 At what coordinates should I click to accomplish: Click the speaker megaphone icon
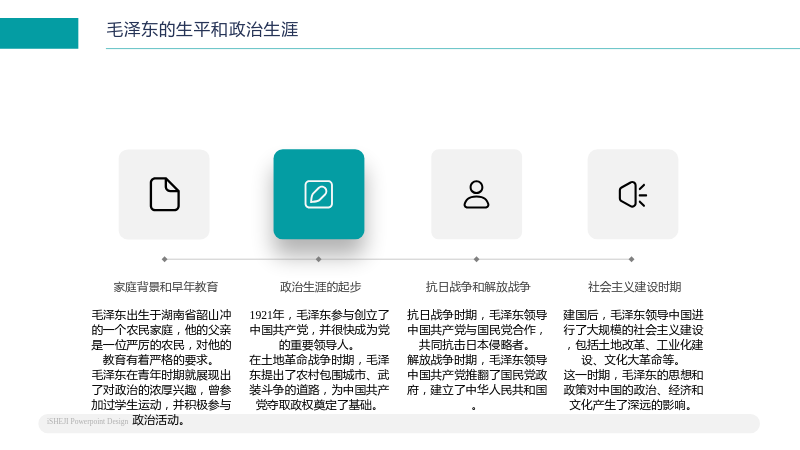633,194
